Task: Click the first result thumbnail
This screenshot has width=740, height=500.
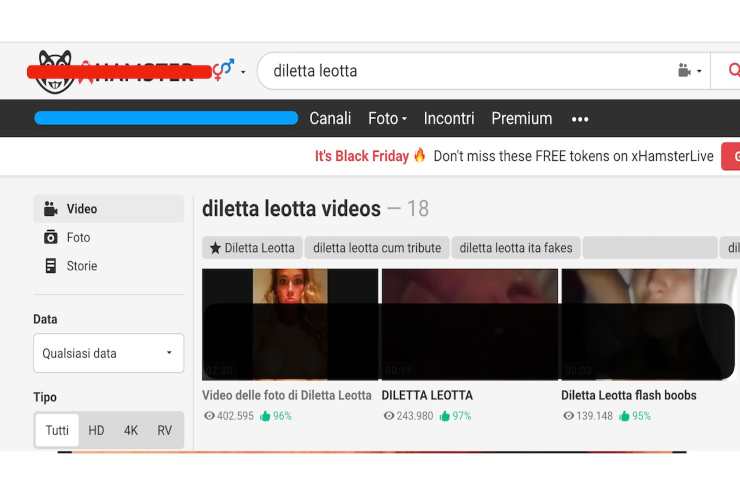Action: pyautogui.click(x=290, y=324)
